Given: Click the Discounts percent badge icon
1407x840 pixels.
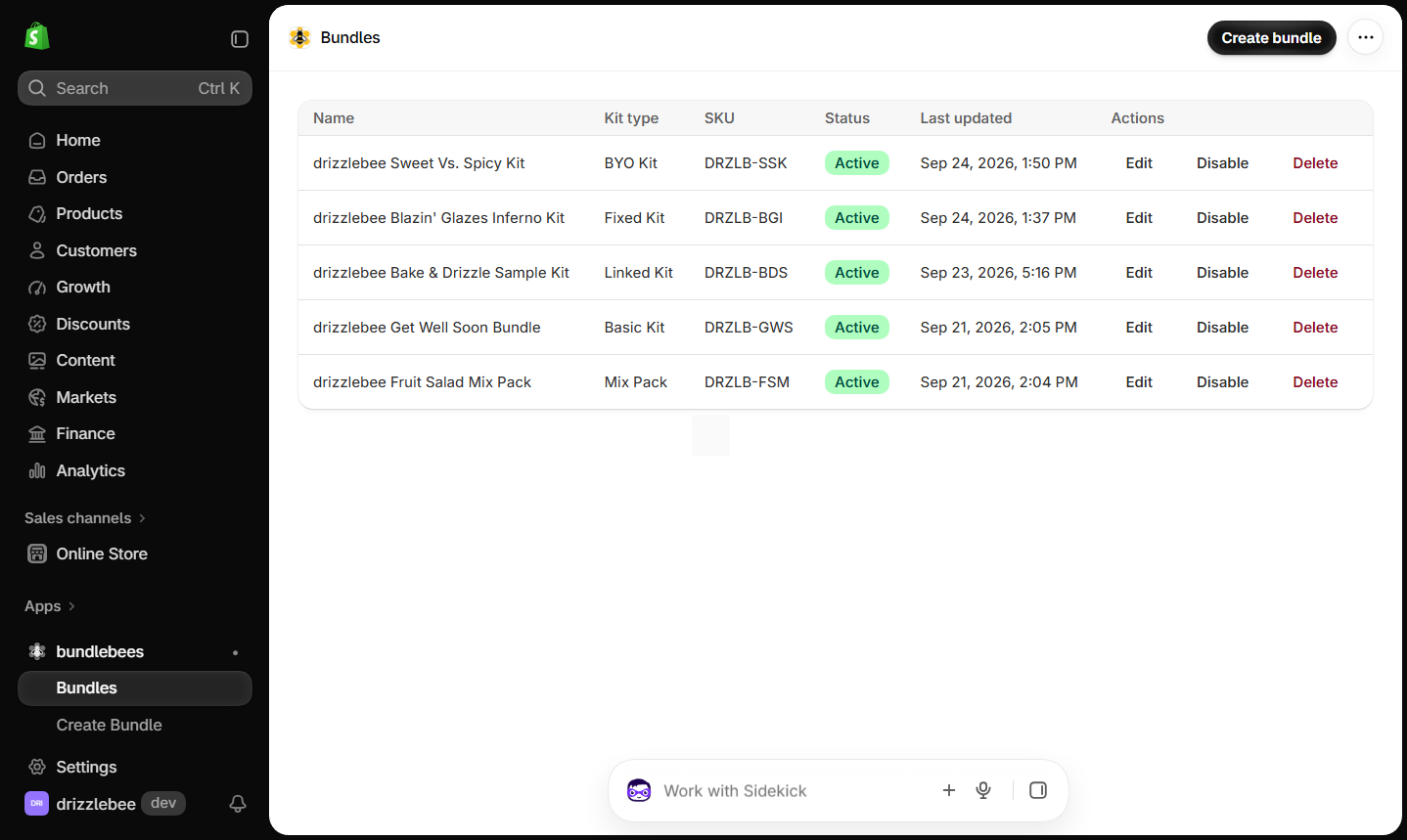Looking at the screenshot, I should [37, 324].
